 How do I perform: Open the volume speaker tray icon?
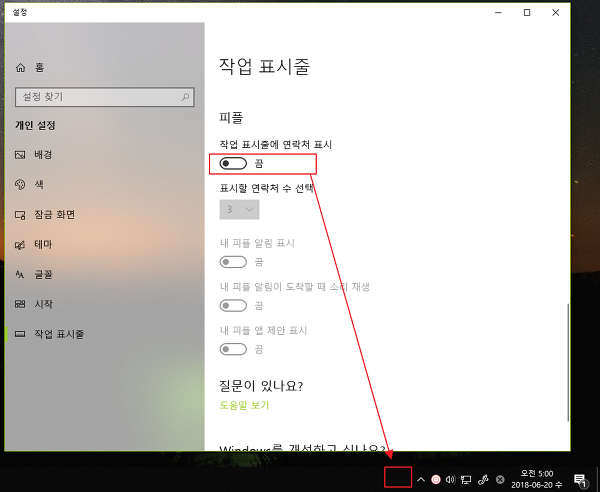pyautogui.click(x=450, y=479)
